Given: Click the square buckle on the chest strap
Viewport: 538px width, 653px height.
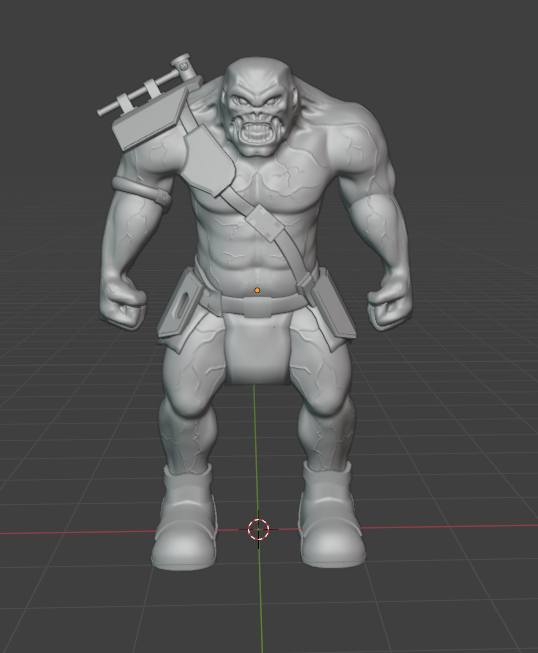Looking at the screenshot, I should point(263,222).
